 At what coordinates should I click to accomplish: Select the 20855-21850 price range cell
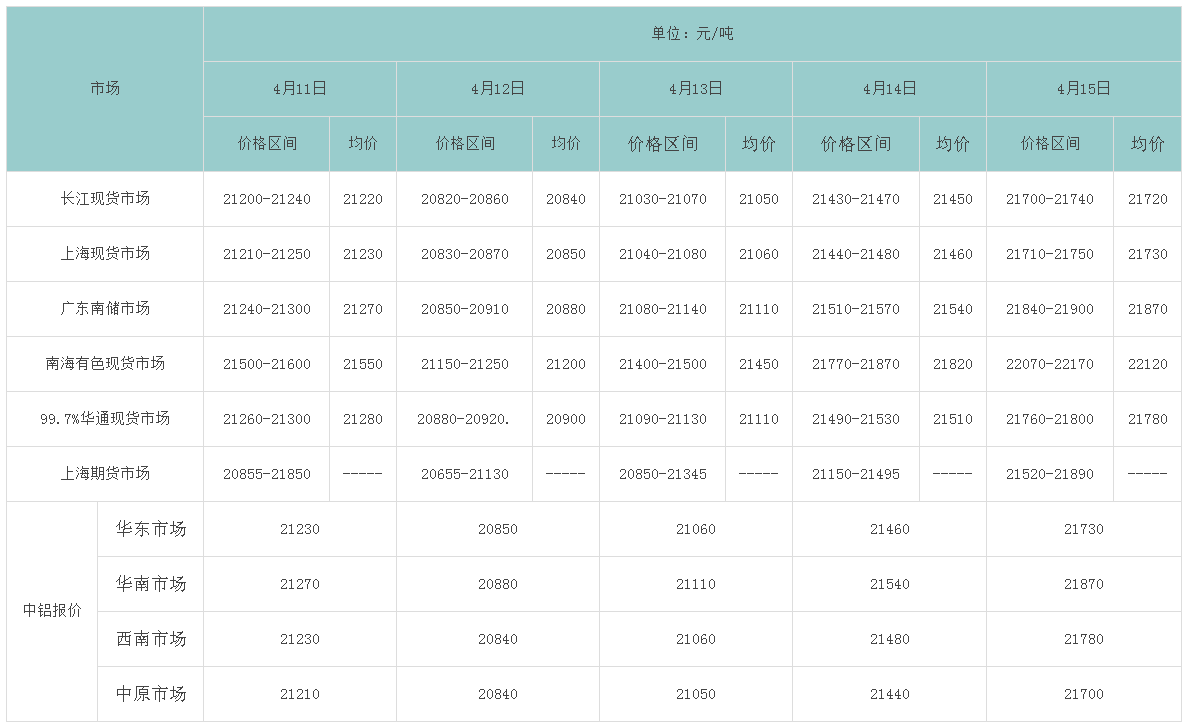(267, 474)
